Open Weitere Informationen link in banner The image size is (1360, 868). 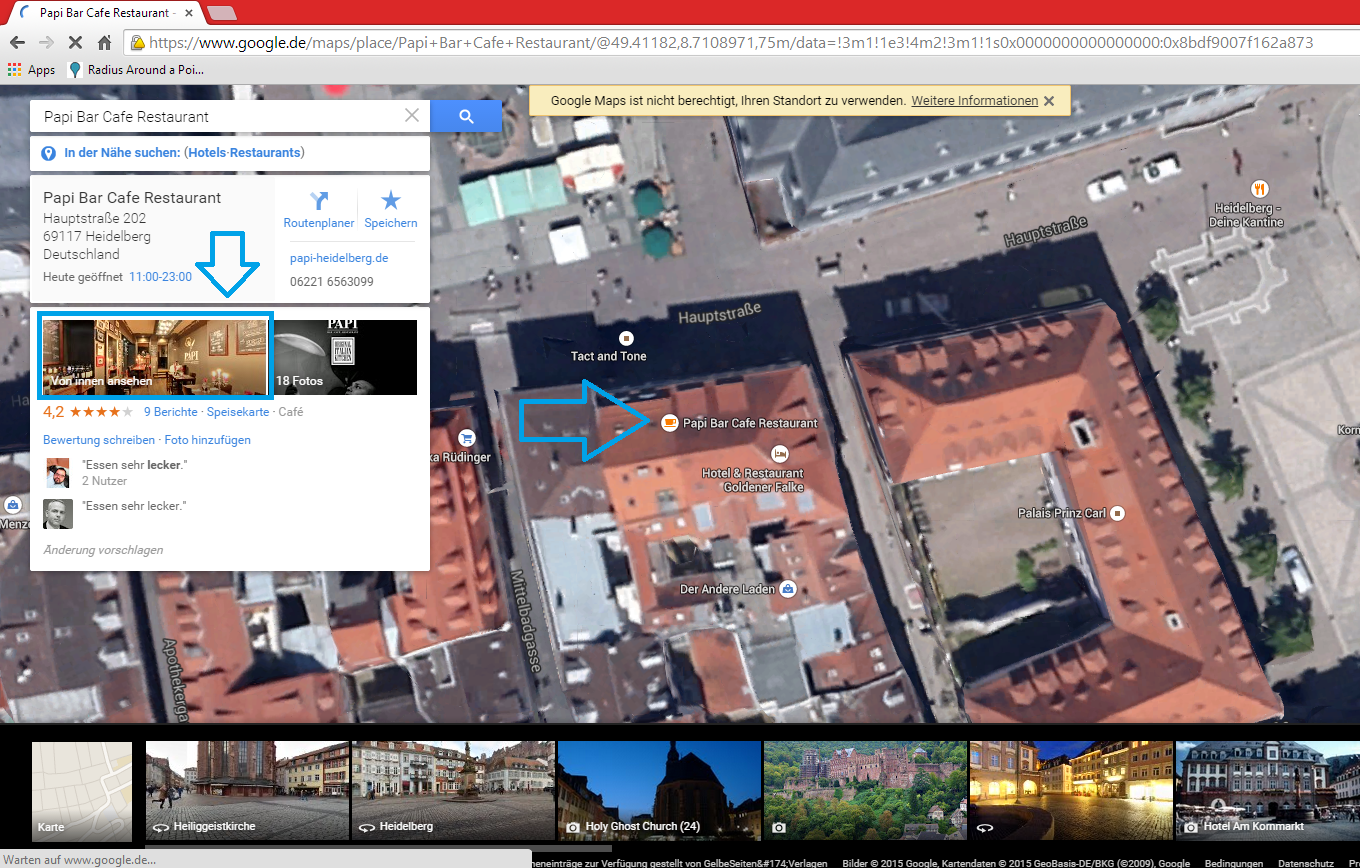(975, 101)
